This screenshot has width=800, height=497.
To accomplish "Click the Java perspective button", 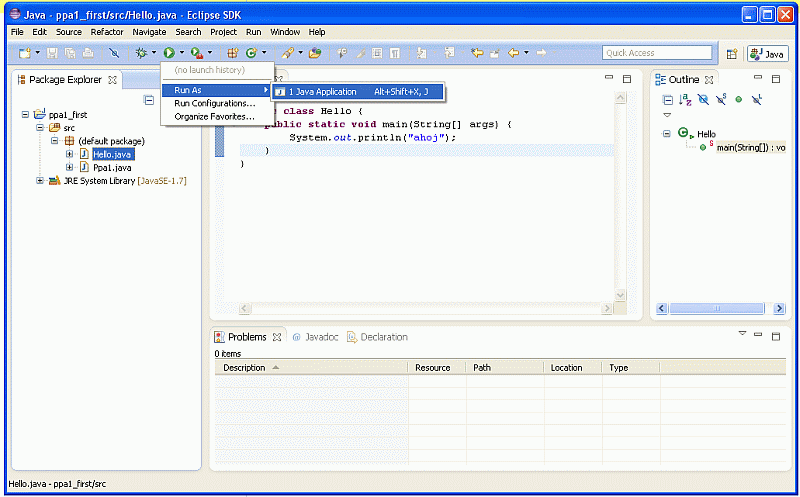I will pyautogui.click(x=767, y=54).
